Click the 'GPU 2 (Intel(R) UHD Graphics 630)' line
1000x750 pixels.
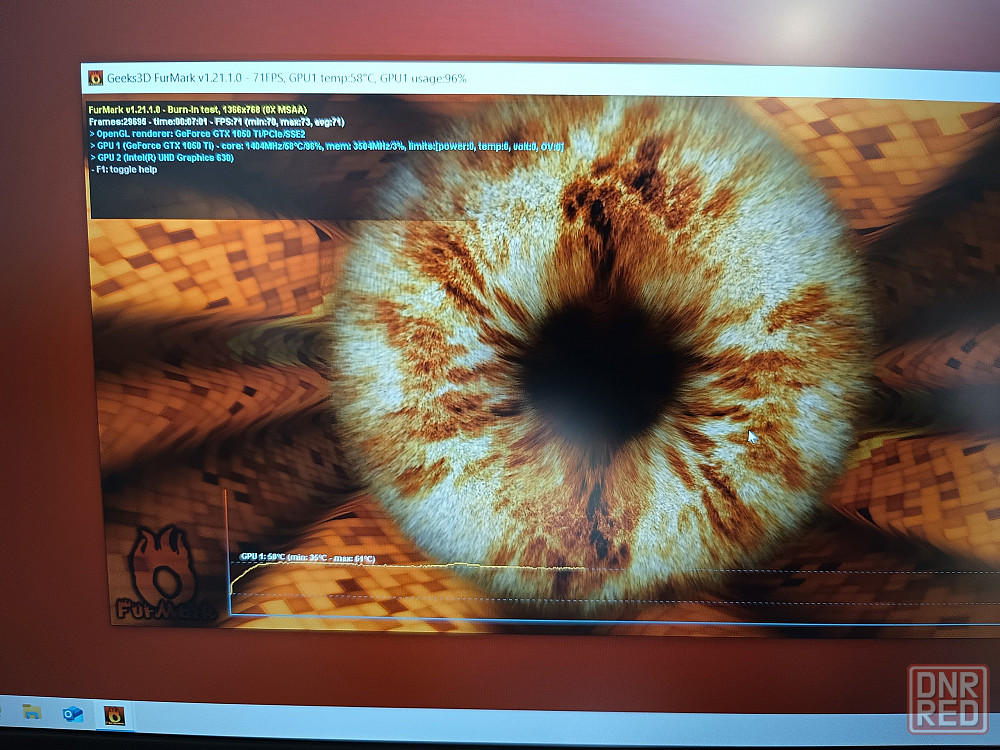(x=161, y=158)
